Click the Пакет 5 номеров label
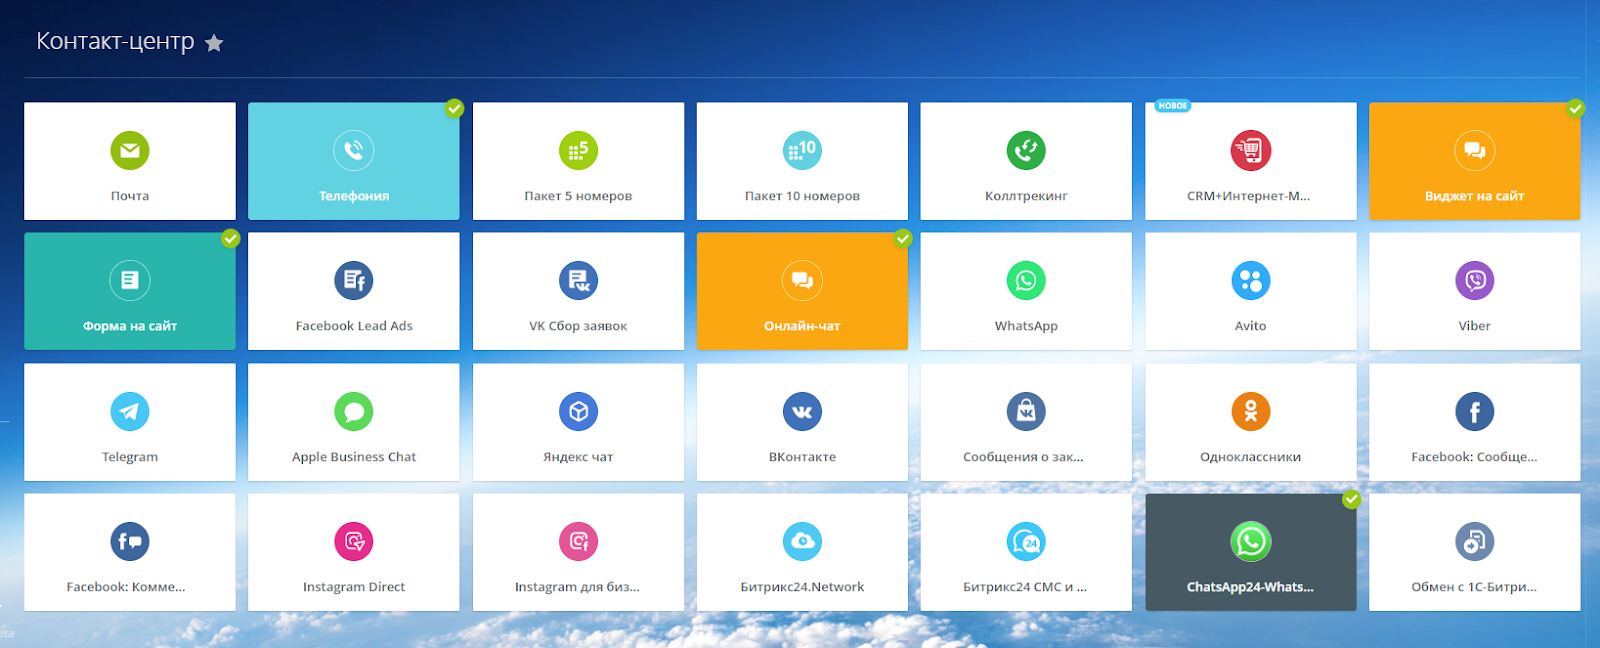 tap(578, 196)
